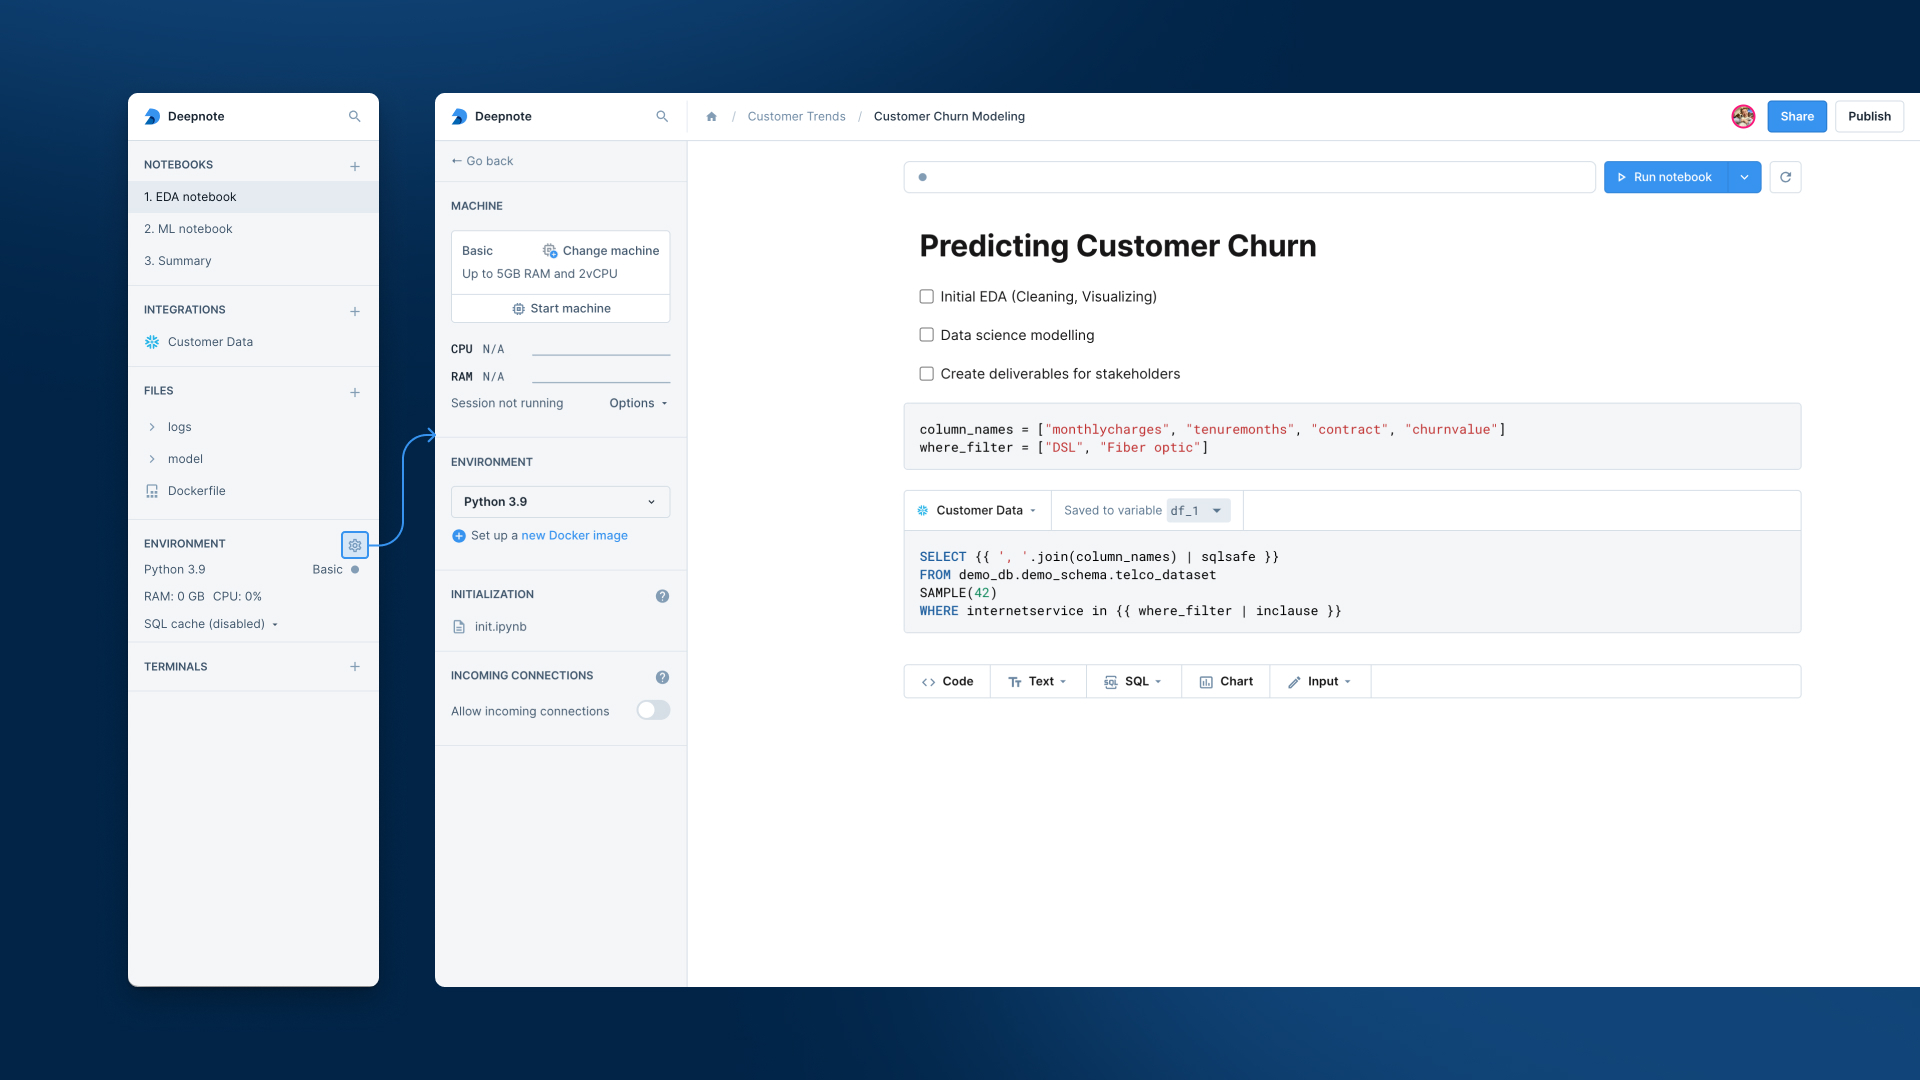This screenshot has height=1080, width=1920.
Task: Select the Chart block type tab
Action: click(x=1226, y=681)
